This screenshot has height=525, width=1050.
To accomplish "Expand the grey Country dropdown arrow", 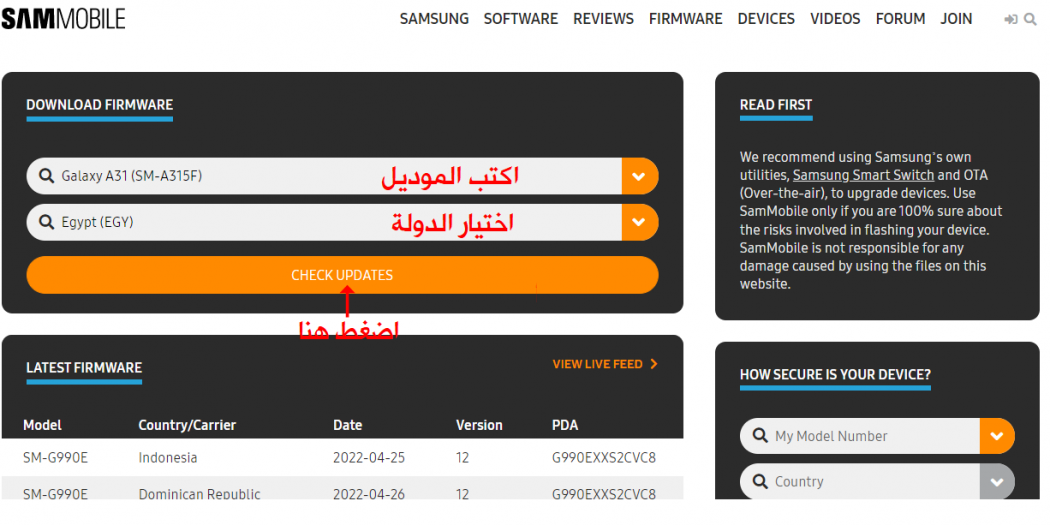I will coord(997,481).
